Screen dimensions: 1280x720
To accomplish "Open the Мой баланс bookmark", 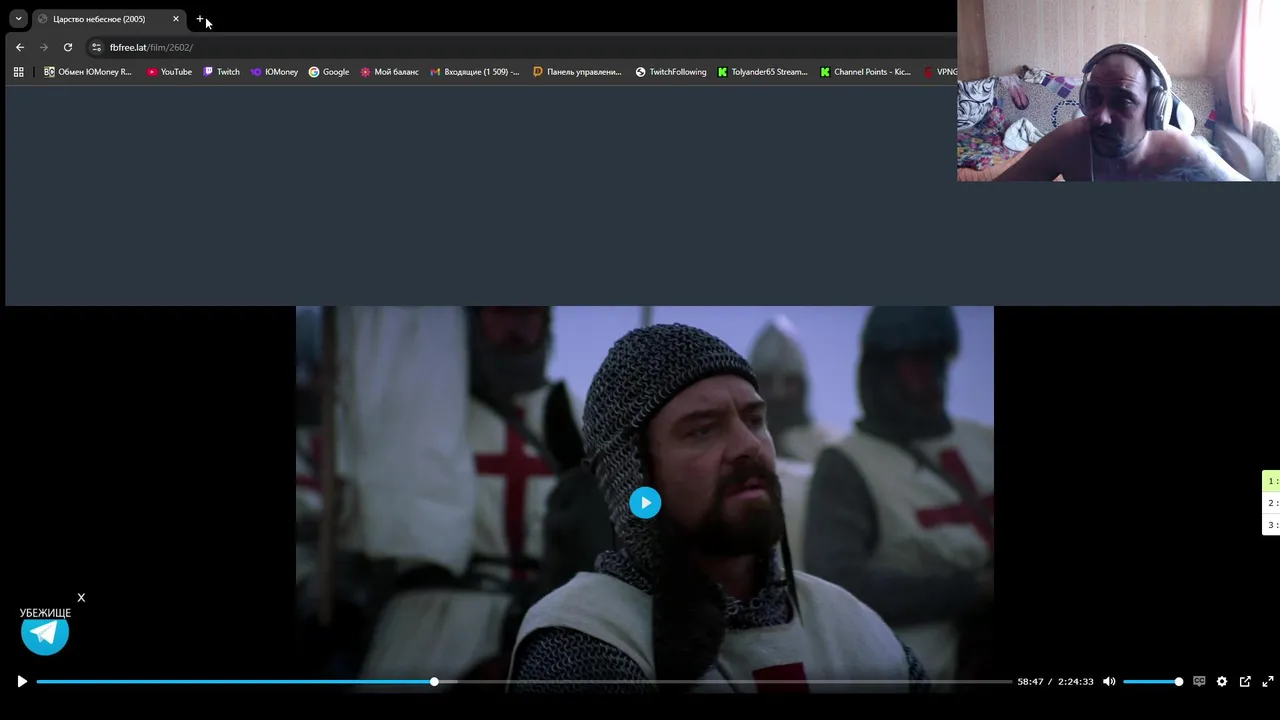I will pyautogui.click(x=389, y=72).
